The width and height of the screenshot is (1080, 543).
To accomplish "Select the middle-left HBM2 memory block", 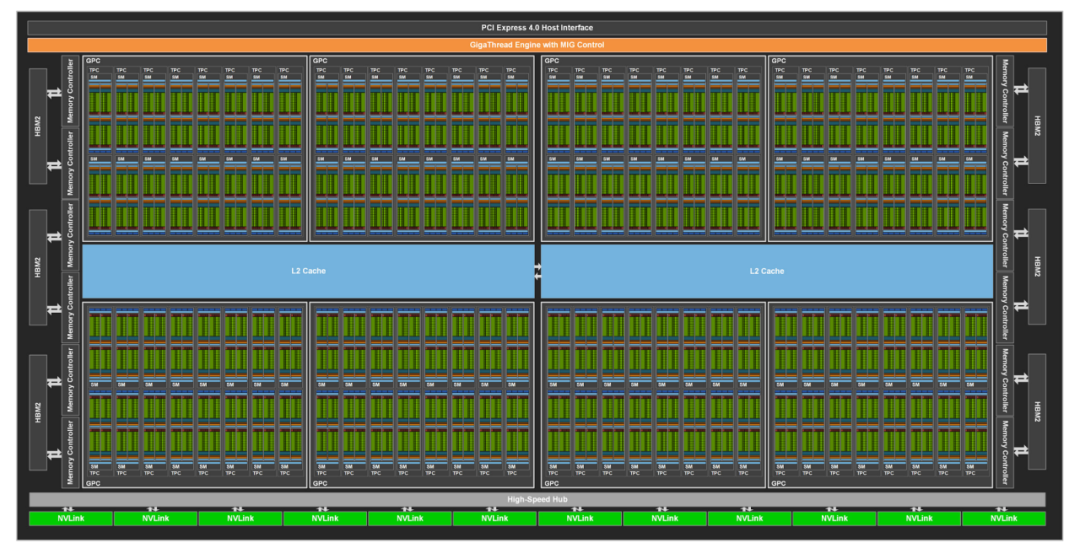I will tap(38, 267).
